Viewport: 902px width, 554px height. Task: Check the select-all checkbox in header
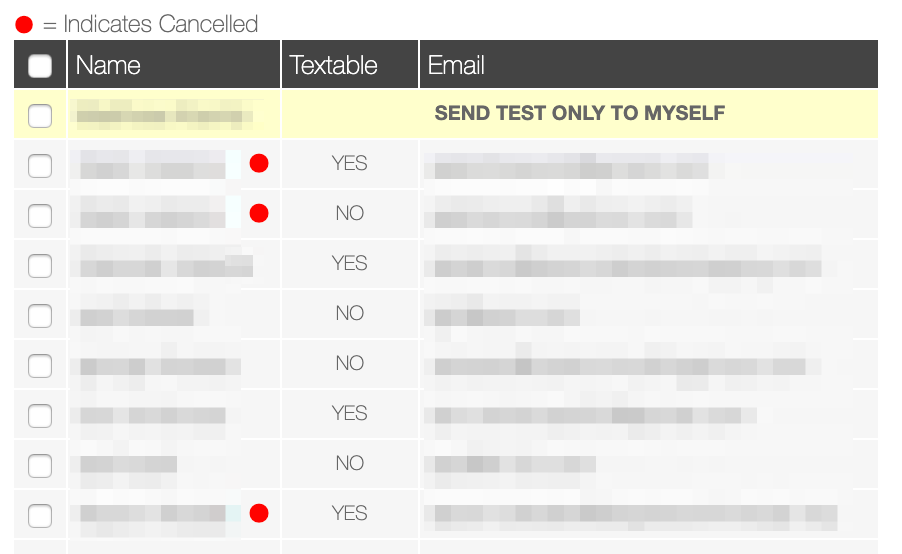coord(40,66)
